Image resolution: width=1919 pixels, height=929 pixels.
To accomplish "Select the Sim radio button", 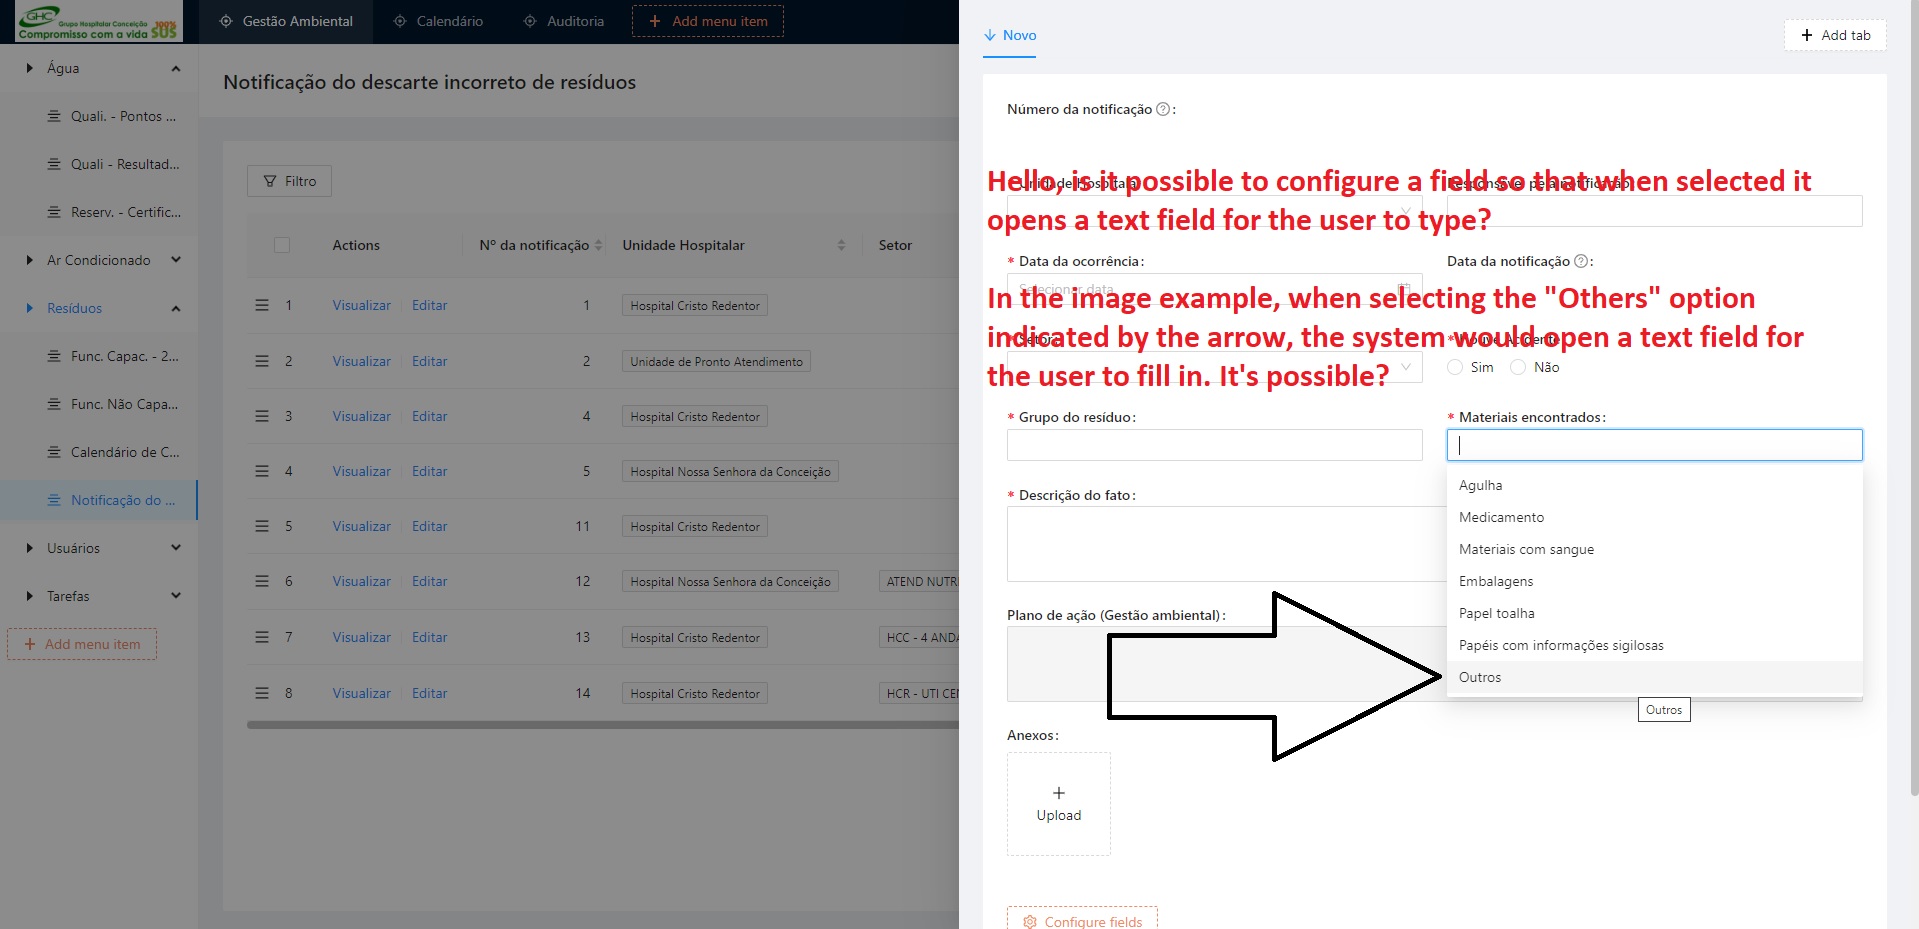I will click(x=1456, y=367).
